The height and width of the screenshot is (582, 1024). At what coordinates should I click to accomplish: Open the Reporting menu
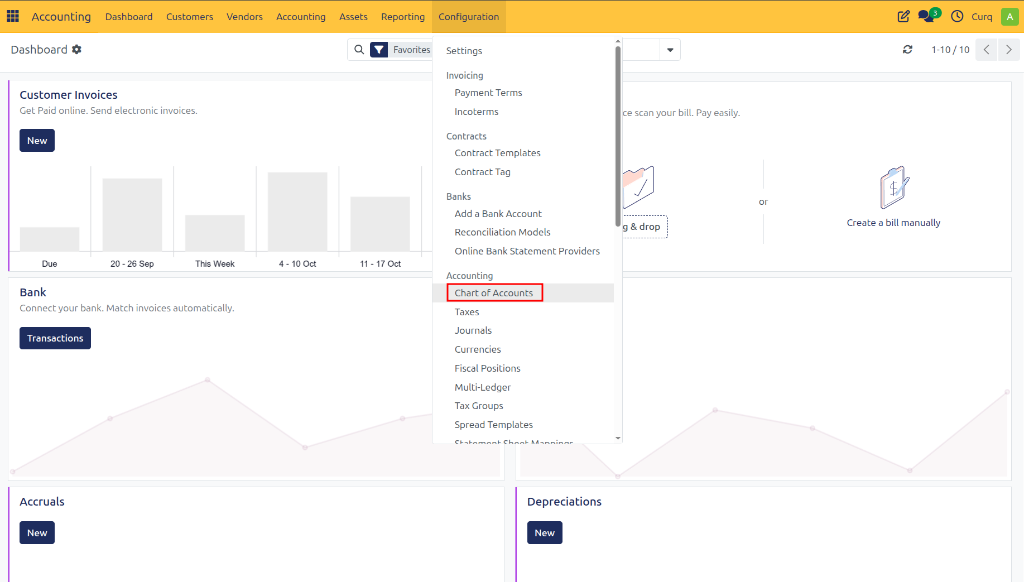point(403,16)
